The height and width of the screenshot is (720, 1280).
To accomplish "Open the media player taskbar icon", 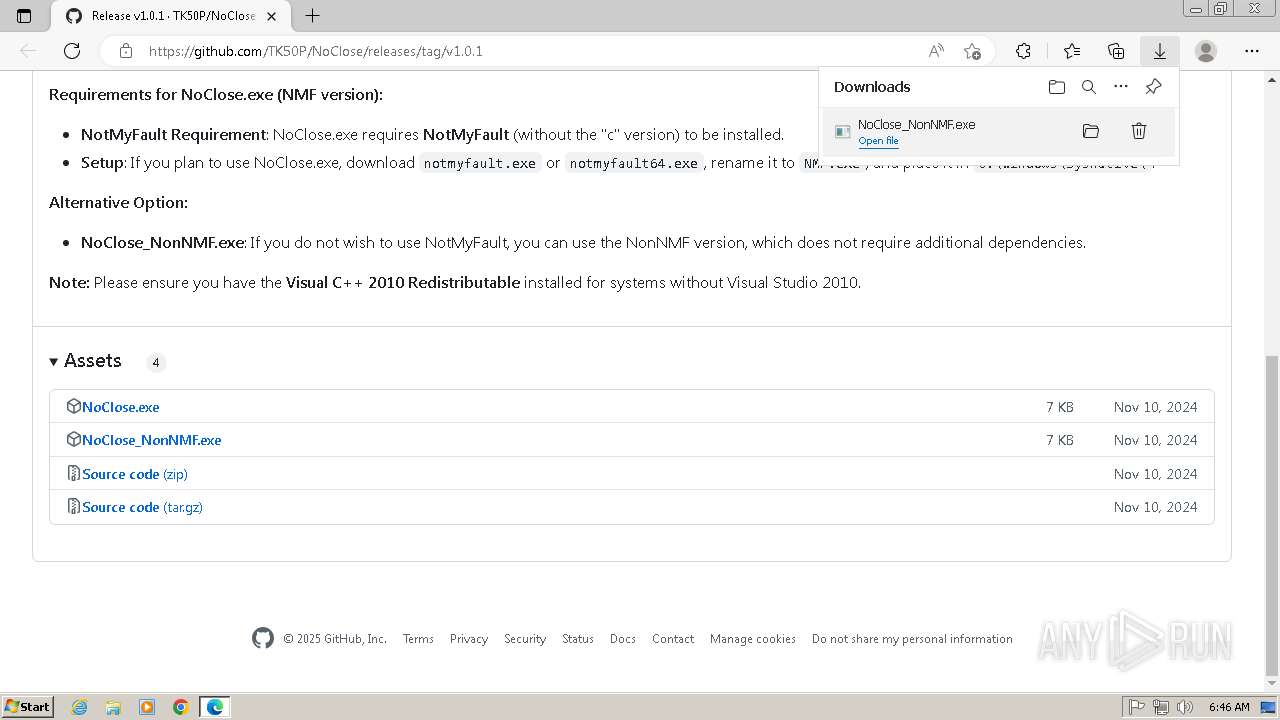I will pos(147,707).
